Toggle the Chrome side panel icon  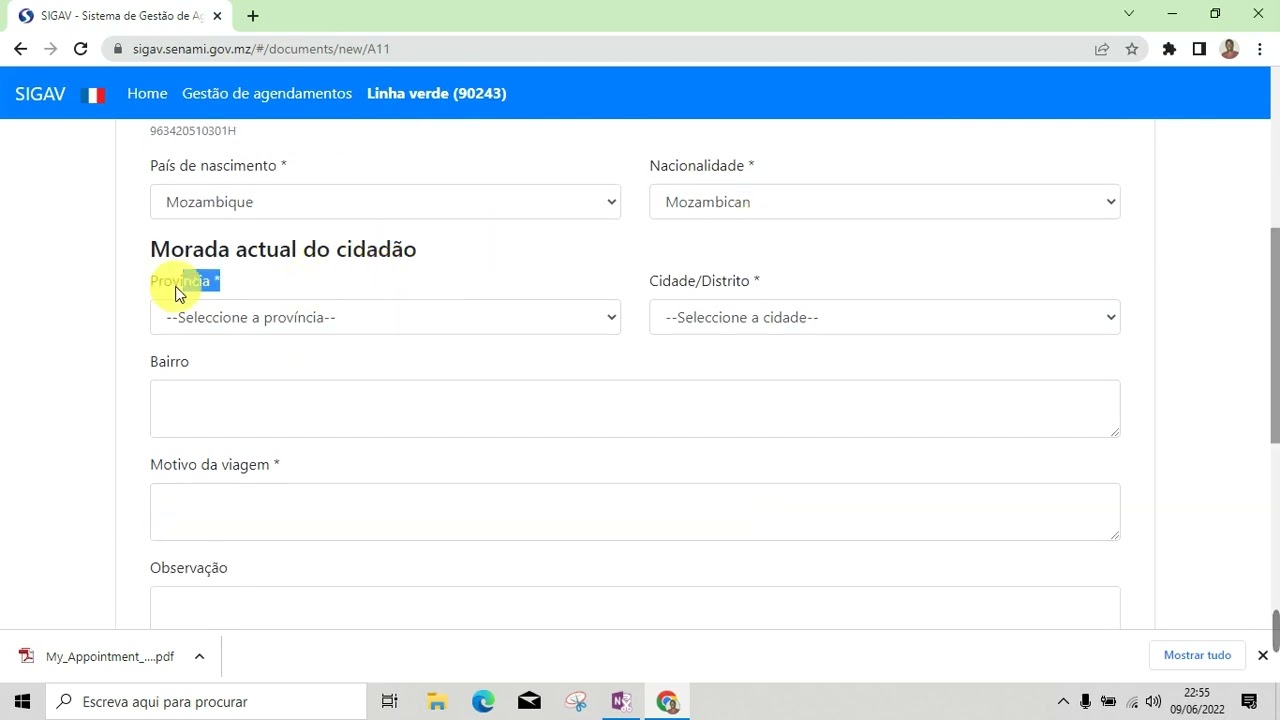coord(1199,48)
